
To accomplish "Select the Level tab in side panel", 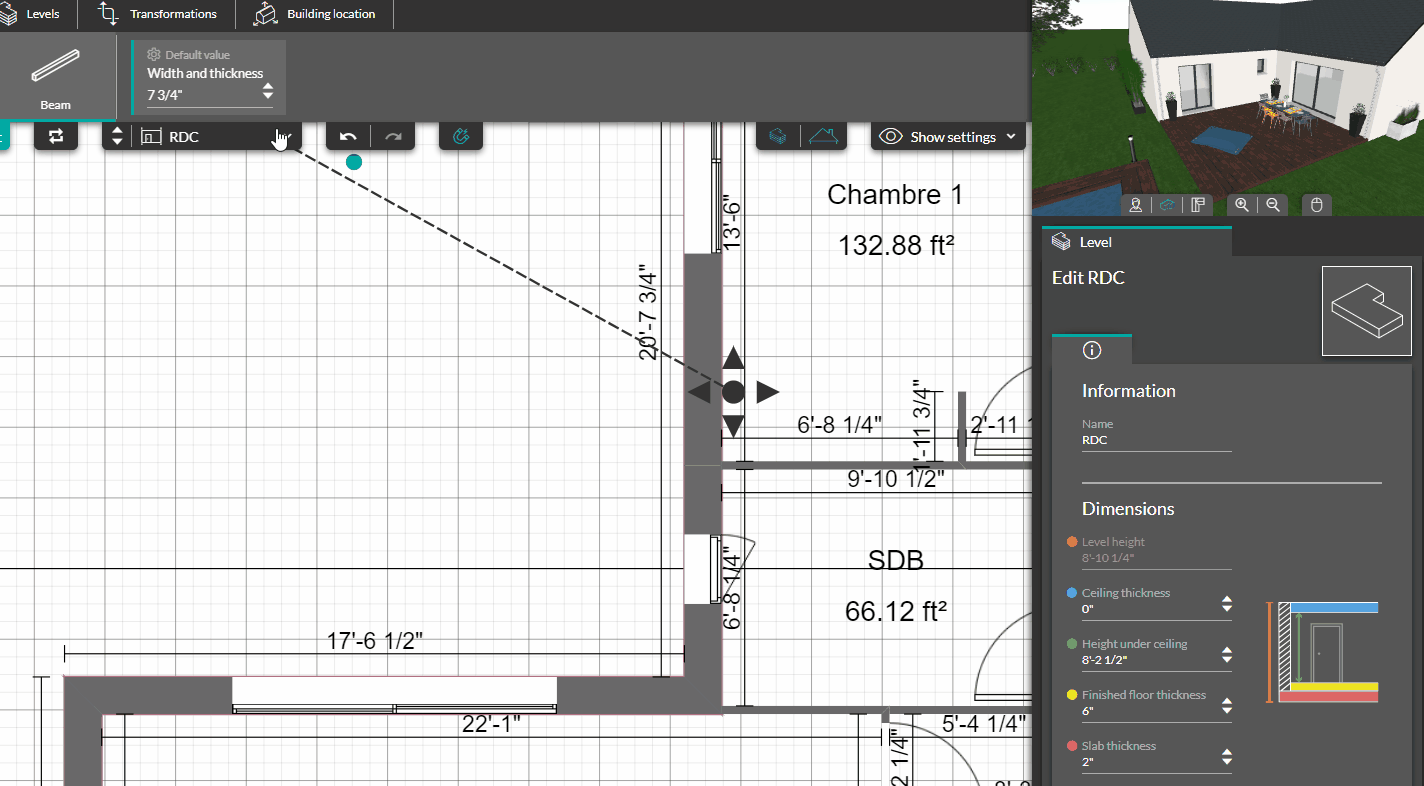I will coord(1136,242).
